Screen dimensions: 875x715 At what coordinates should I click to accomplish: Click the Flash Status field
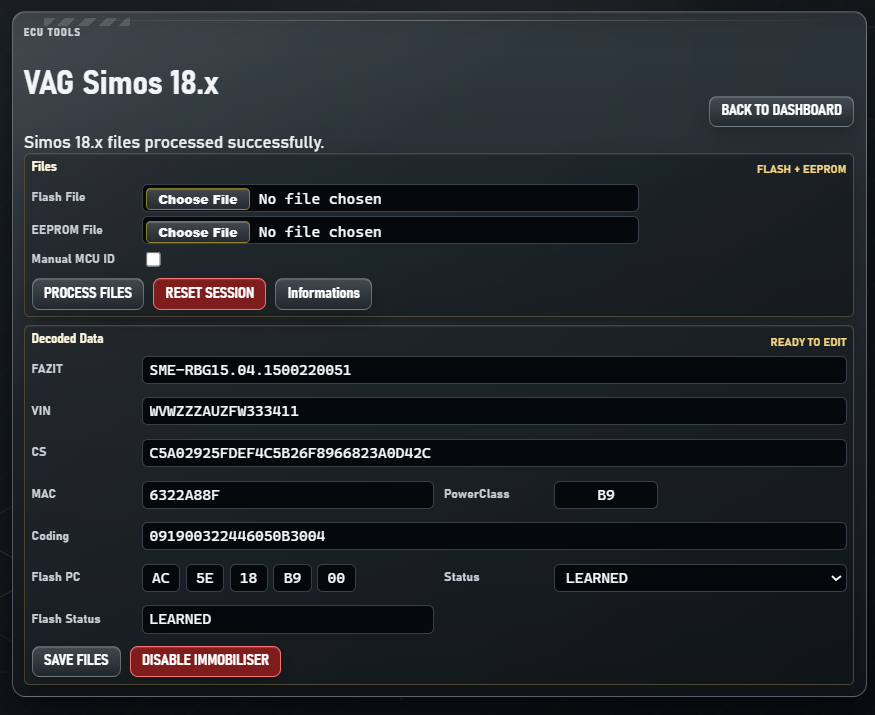(x=287, y=620)
